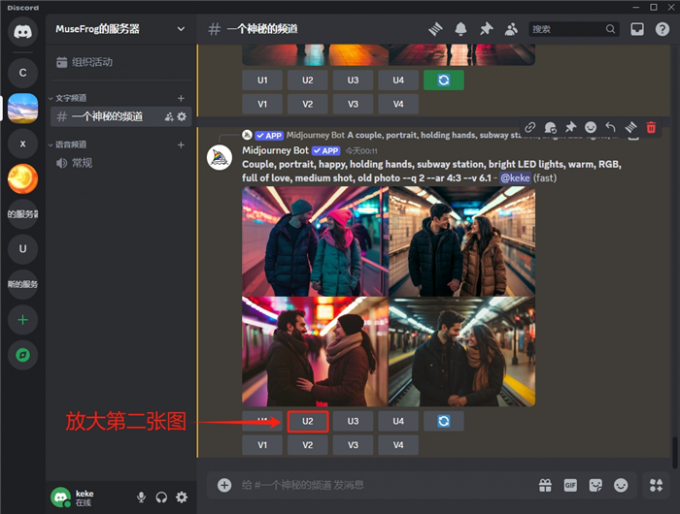Join the 常规 voice channel

coord(121,163)
